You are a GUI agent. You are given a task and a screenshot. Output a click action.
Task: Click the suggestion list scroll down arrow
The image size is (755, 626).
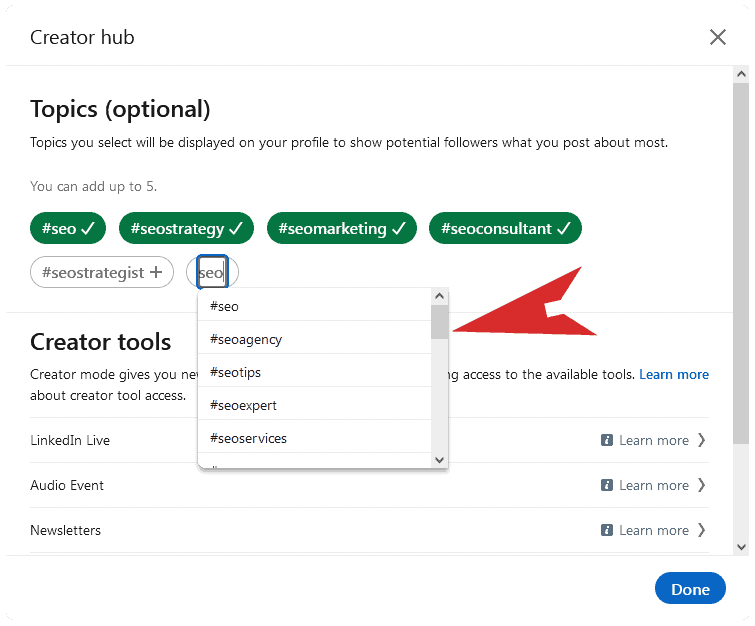pyautogui.click(x=439, y=460)
